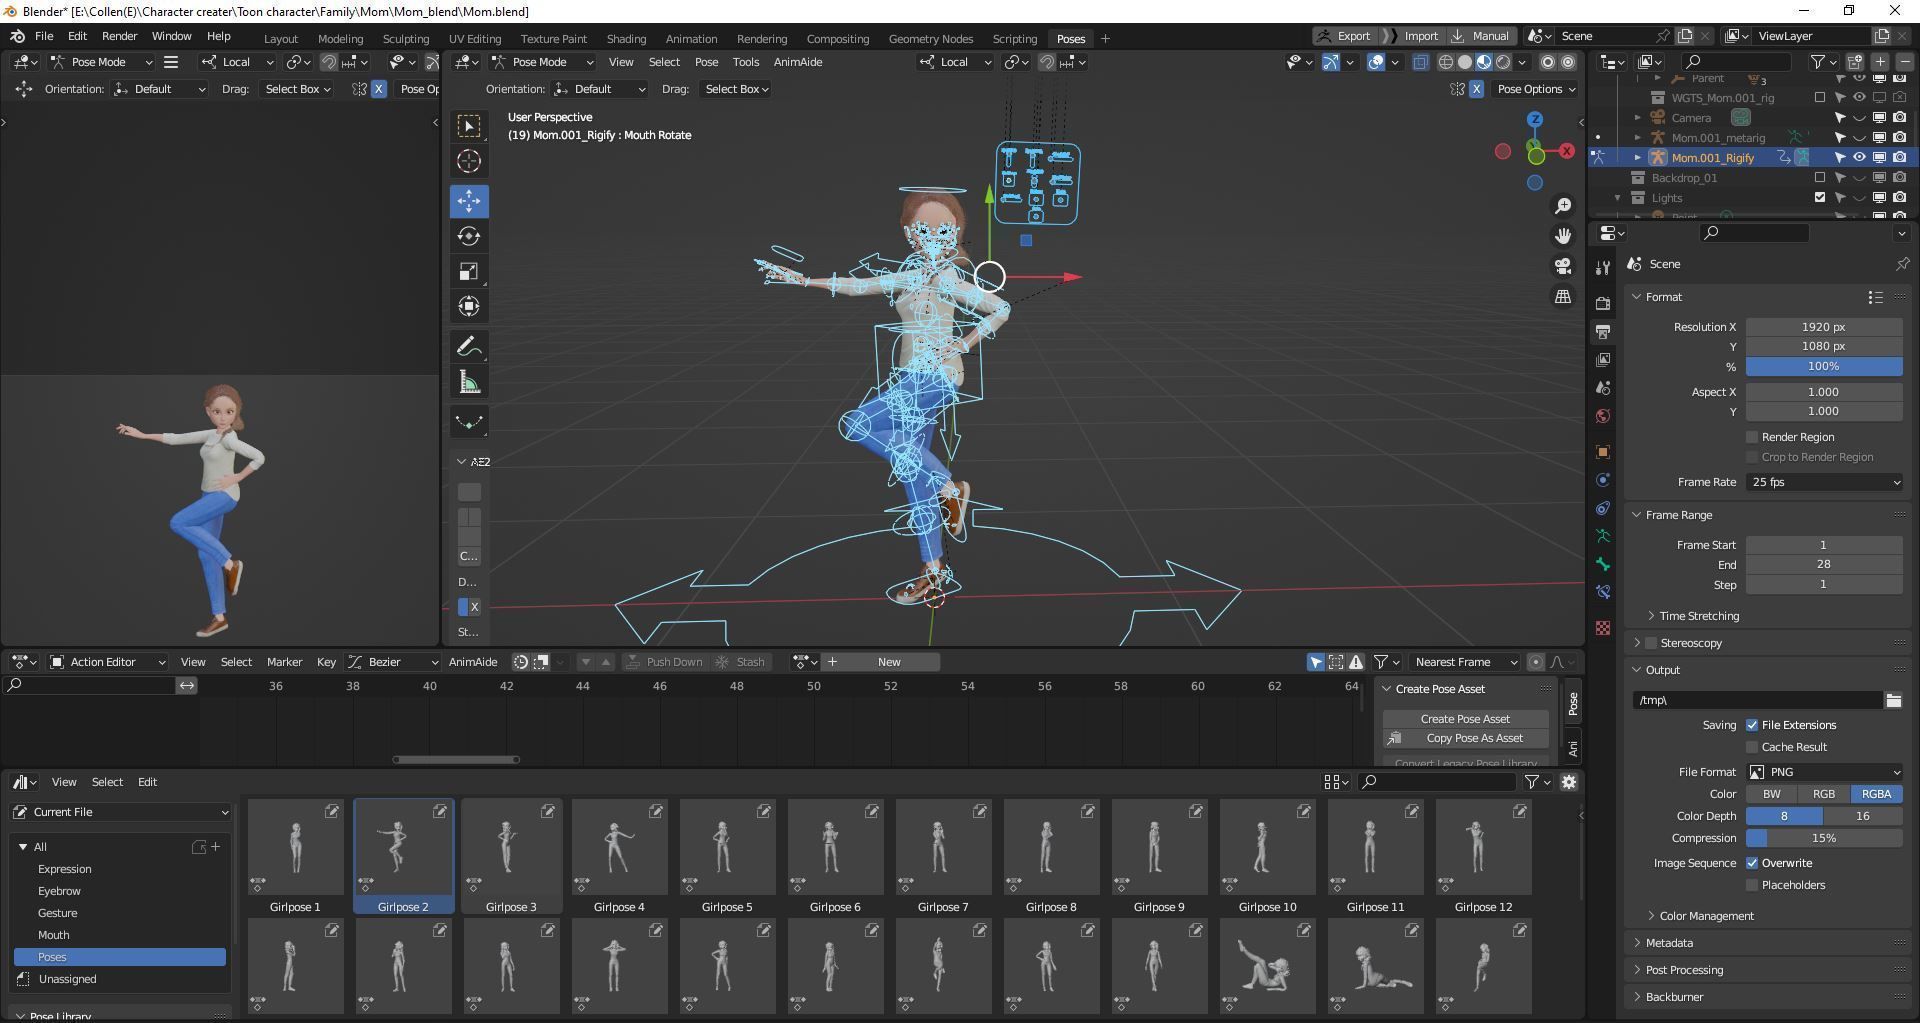The image size is (1920, 1023).
Task: Select the Annotate tool
Action: [469, 346]
